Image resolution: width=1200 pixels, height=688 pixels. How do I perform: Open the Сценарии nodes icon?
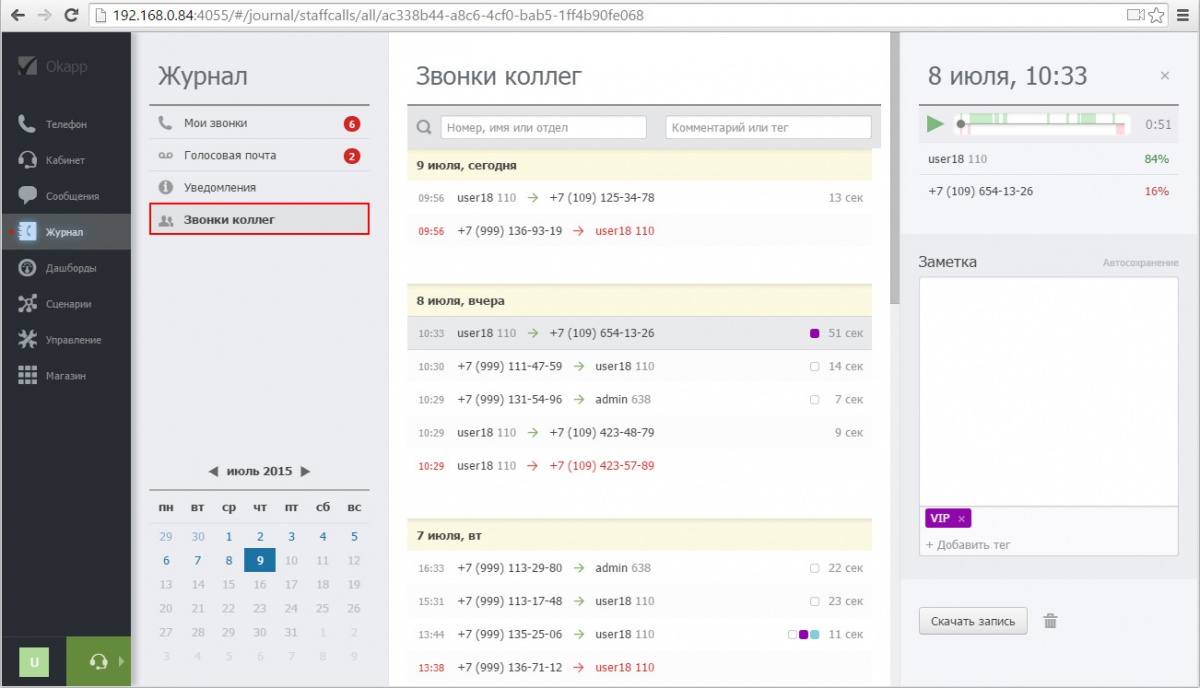(28, 304)
